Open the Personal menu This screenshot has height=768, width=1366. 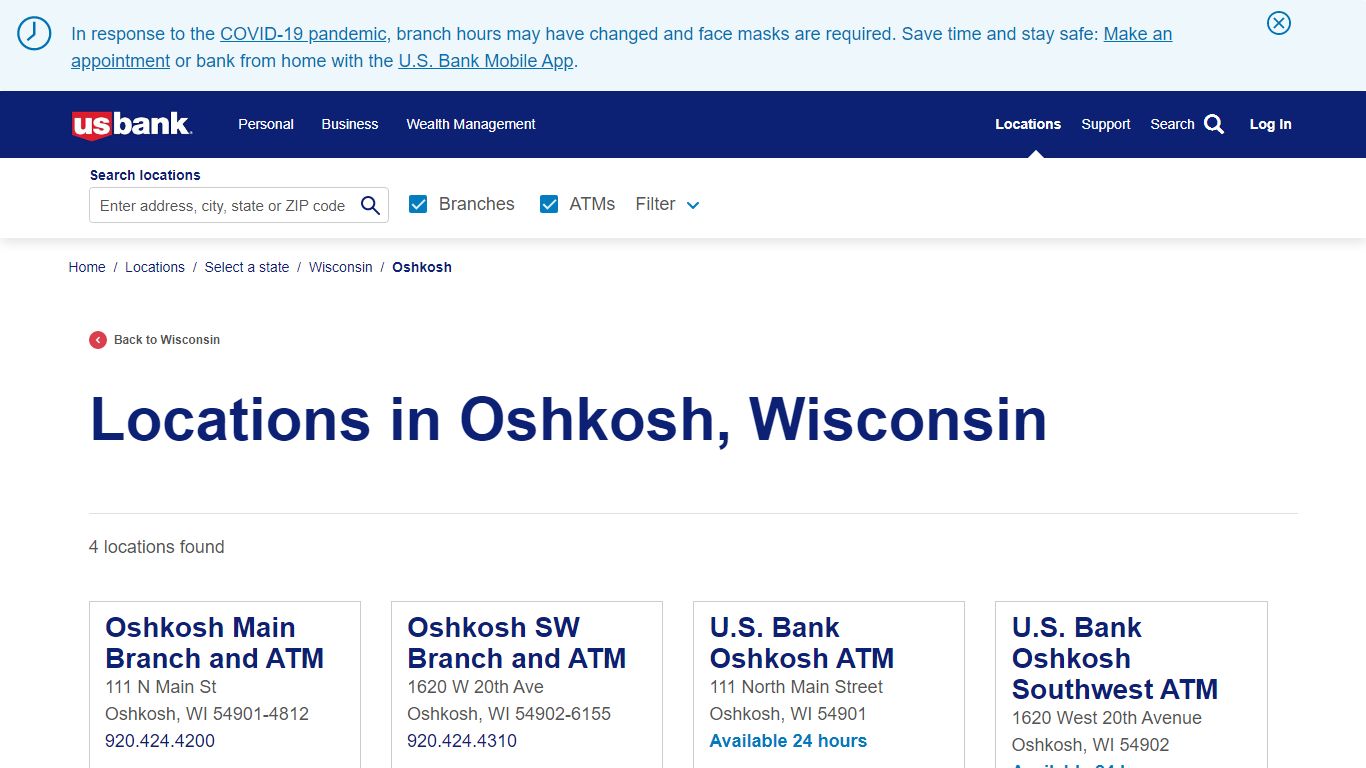click(x=266, y=124)
